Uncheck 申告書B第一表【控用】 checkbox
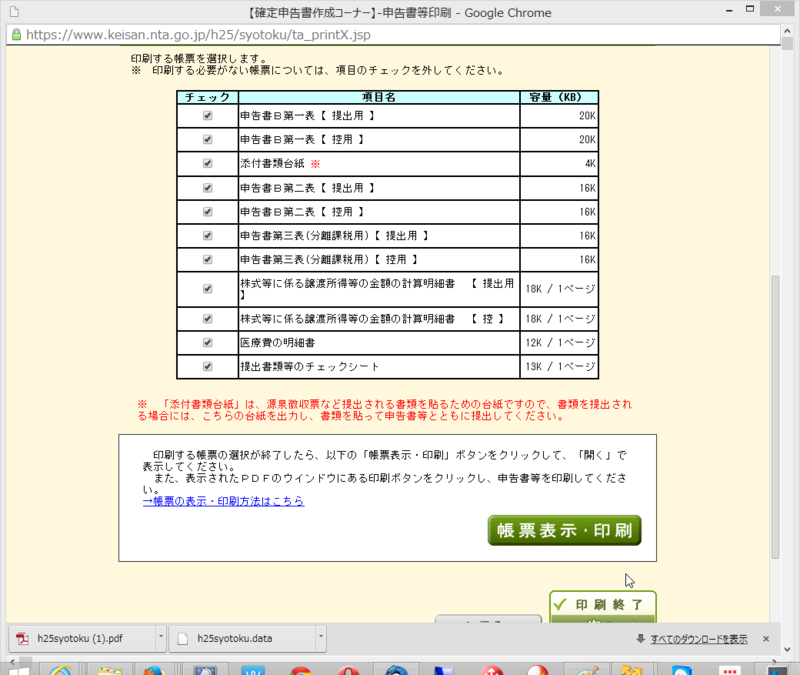 pos(207,139)
